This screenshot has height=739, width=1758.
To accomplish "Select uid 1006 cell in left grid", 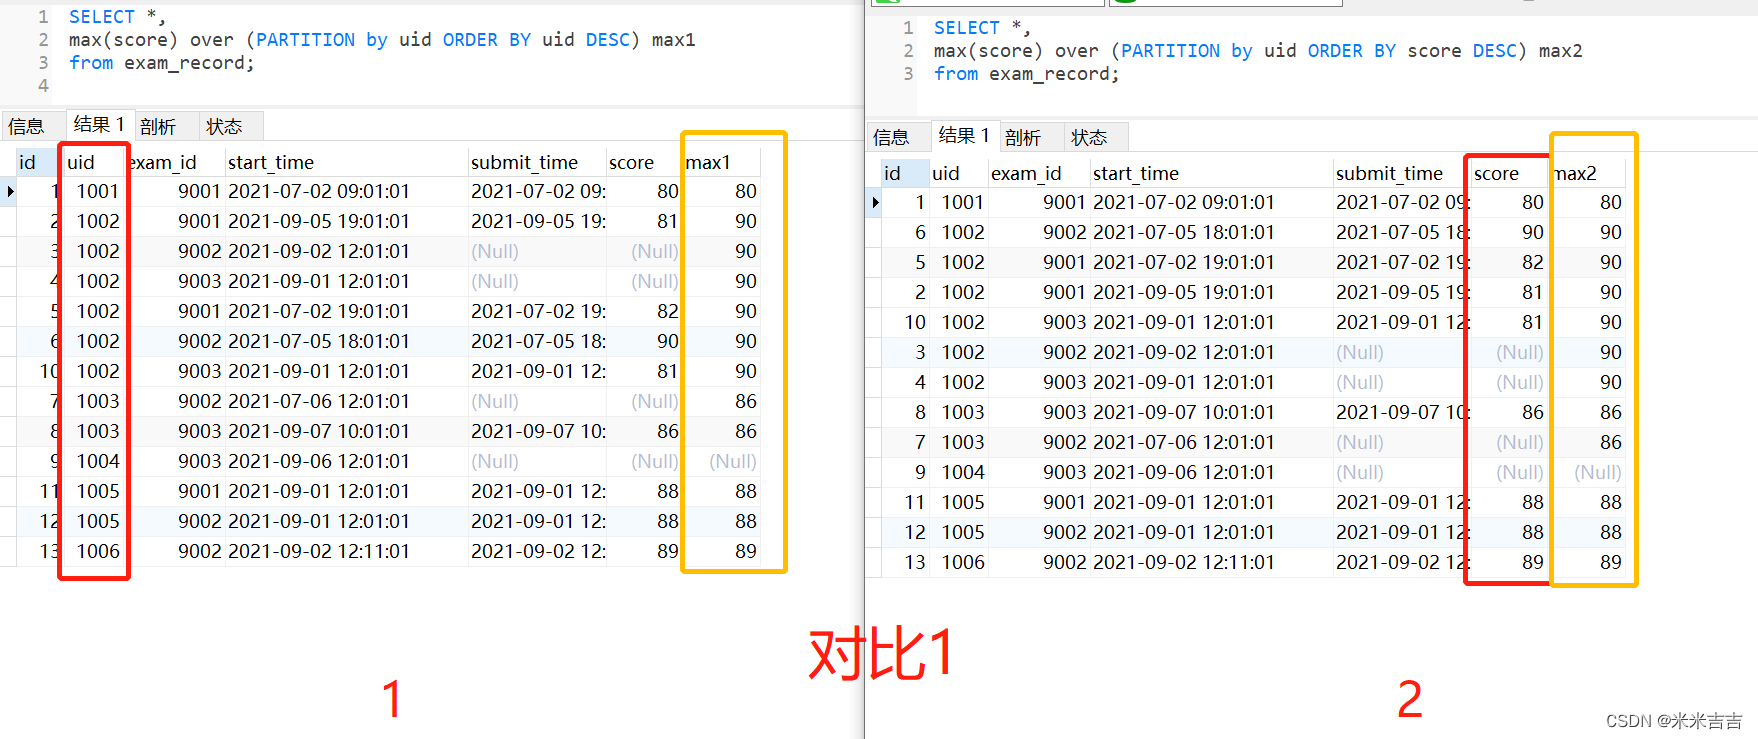I will [95, 551].
